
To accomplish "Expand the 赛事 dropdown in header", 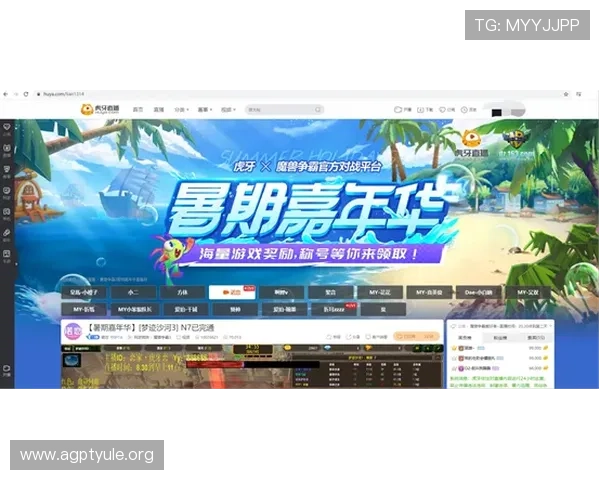I will tap(205, 109).
